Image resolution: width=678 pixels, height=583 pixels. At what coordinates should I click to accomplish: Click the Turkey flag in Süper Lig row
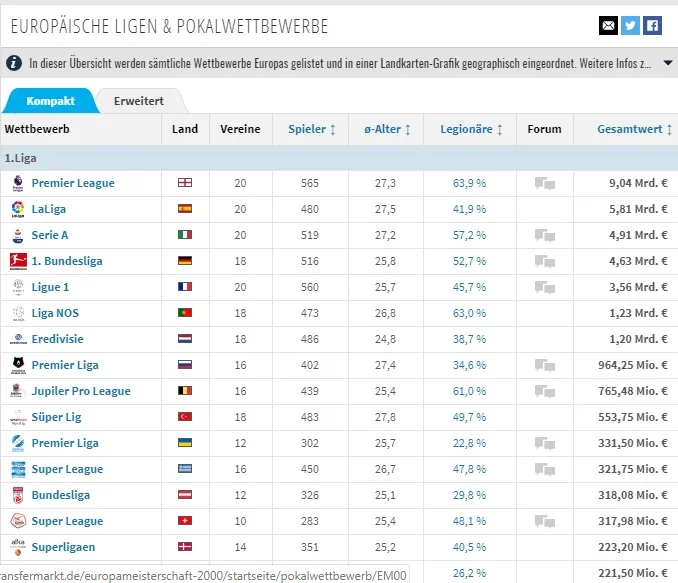(x=184, y=417)
